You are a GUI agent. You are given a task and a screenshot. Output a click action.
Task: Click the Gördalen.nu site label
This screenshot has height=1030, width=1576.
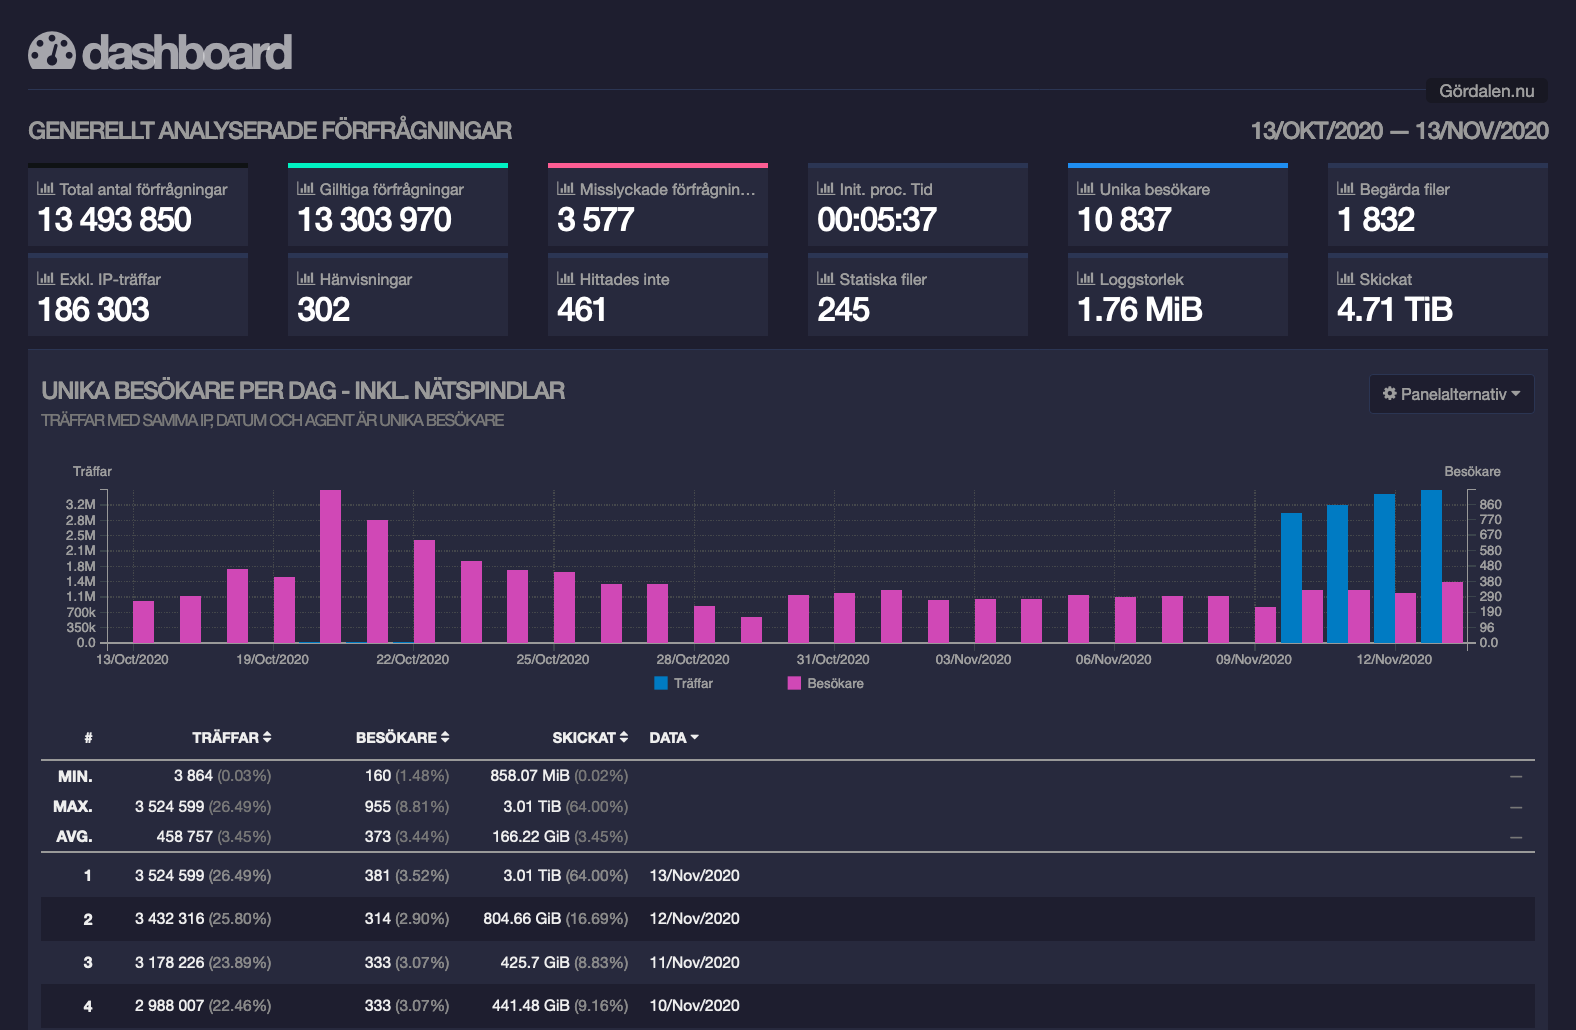(1486, 91)
